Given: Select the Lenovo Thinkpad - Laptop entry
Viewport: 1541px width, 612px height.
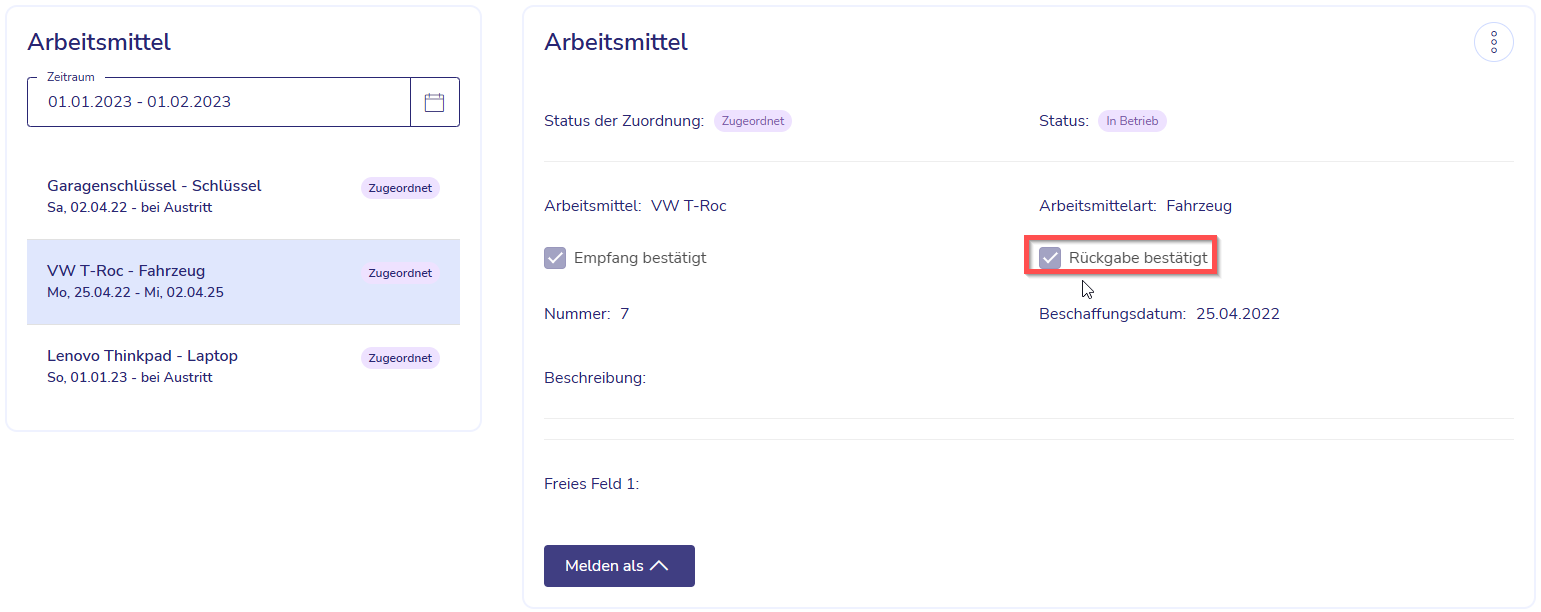Looking at the screenshot, I should tap(243, 367).
